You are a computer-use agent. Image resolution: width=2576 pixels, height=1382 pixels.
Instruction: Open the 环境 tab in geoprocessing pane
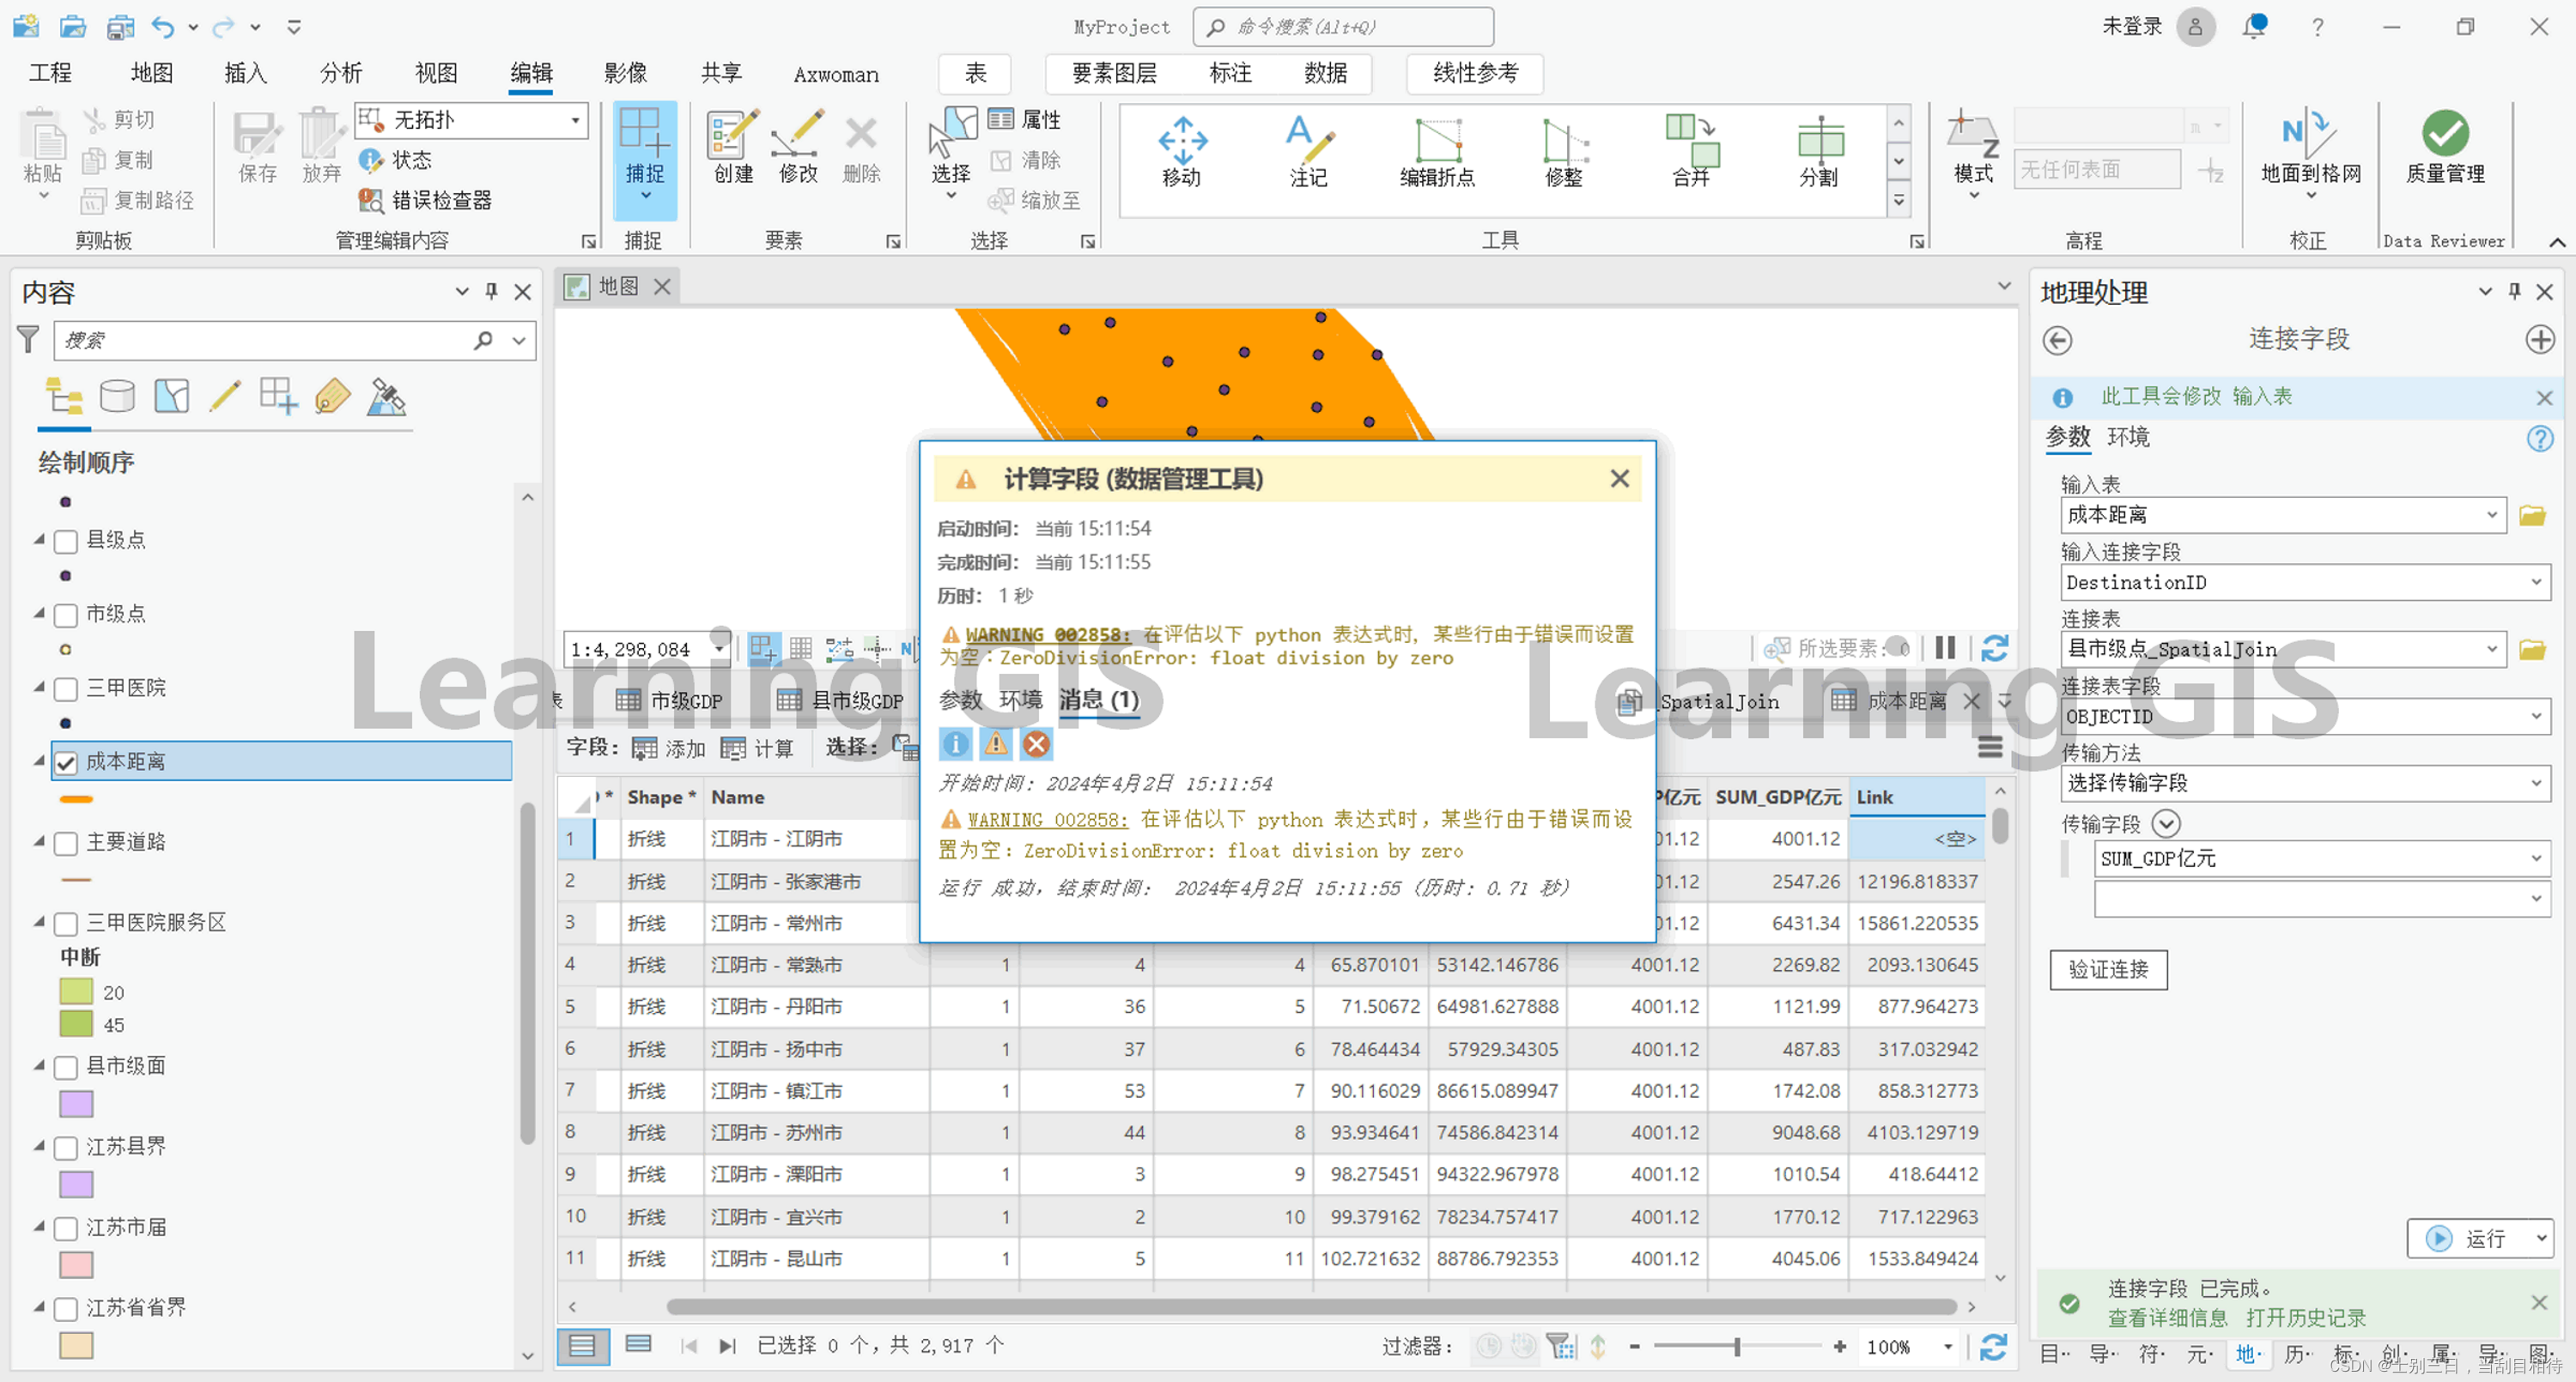[2127, 437]
